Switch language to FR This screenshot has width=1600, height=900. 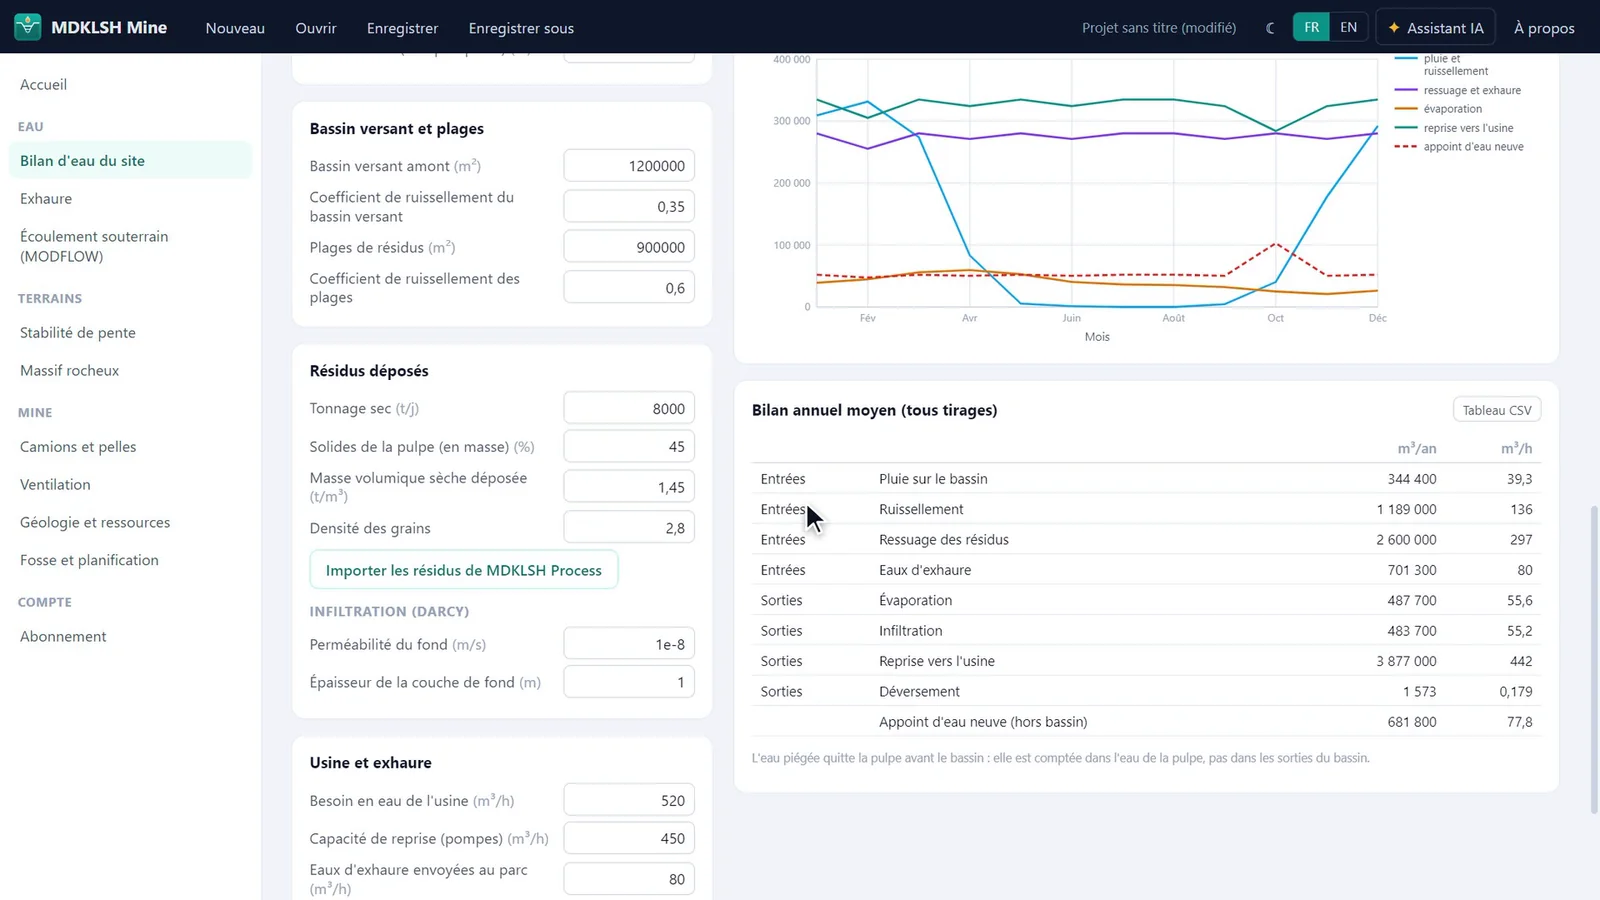tap(1311, 27)
